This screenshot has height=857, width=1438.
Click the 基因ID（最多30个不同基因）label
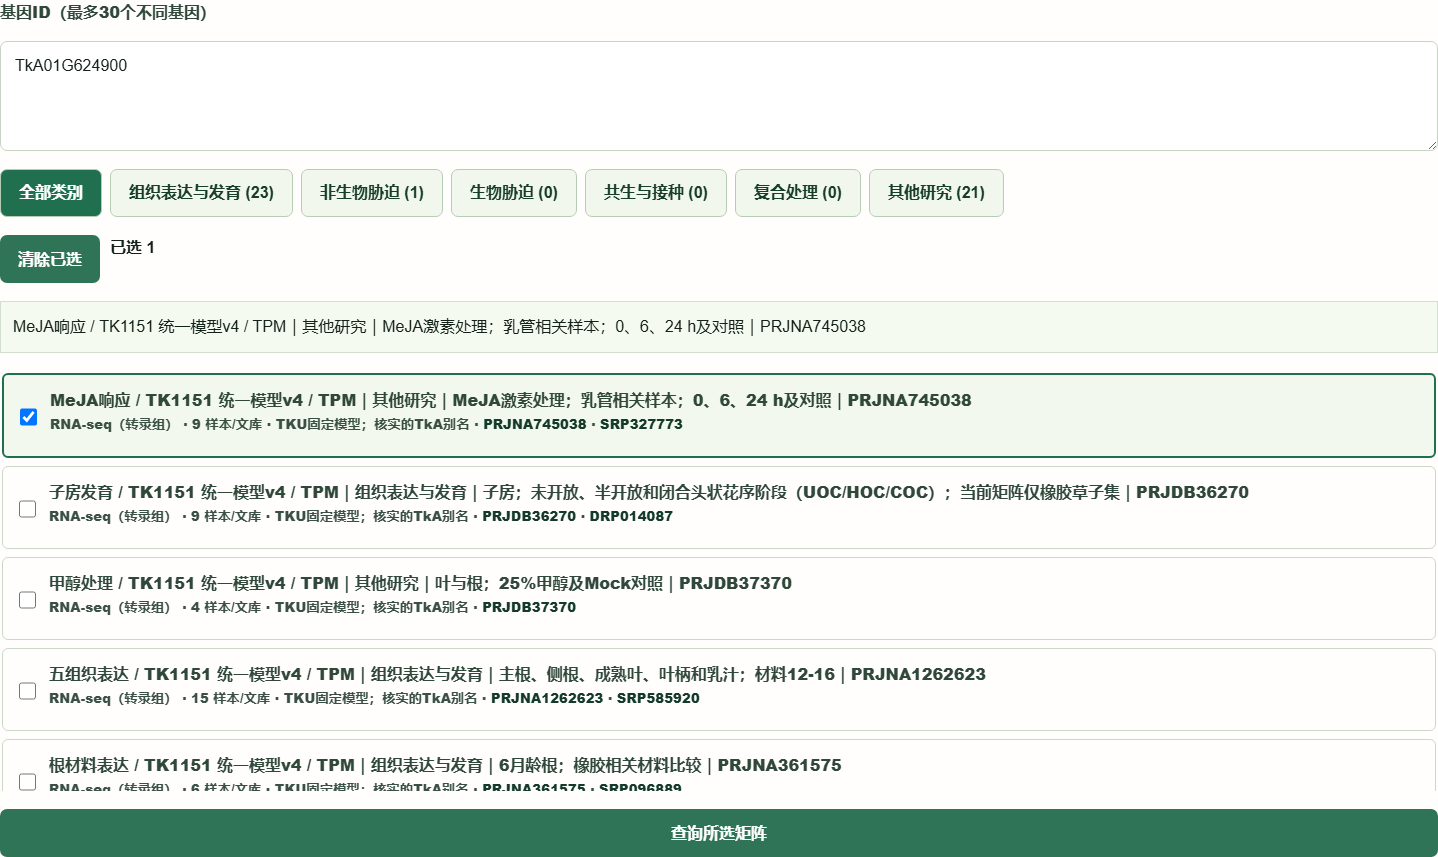[103, 13]
